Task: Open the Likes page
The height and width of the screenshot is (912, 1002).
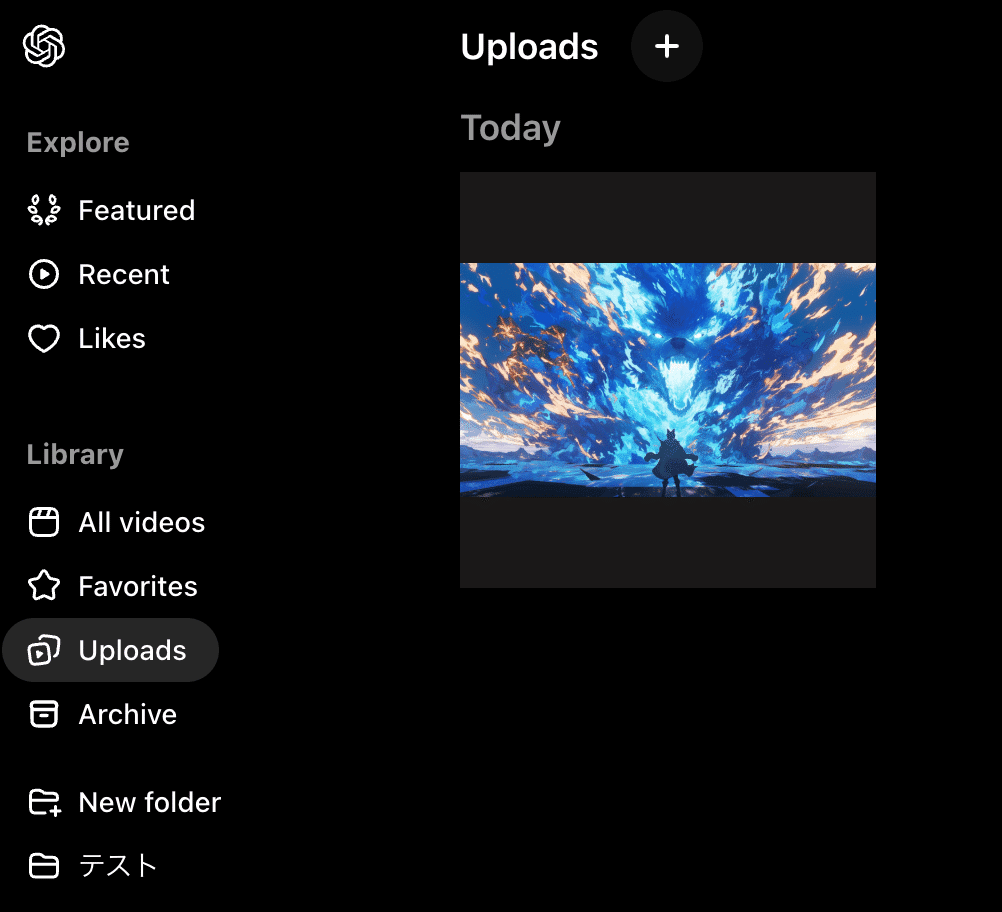Action: click(87, 339)
